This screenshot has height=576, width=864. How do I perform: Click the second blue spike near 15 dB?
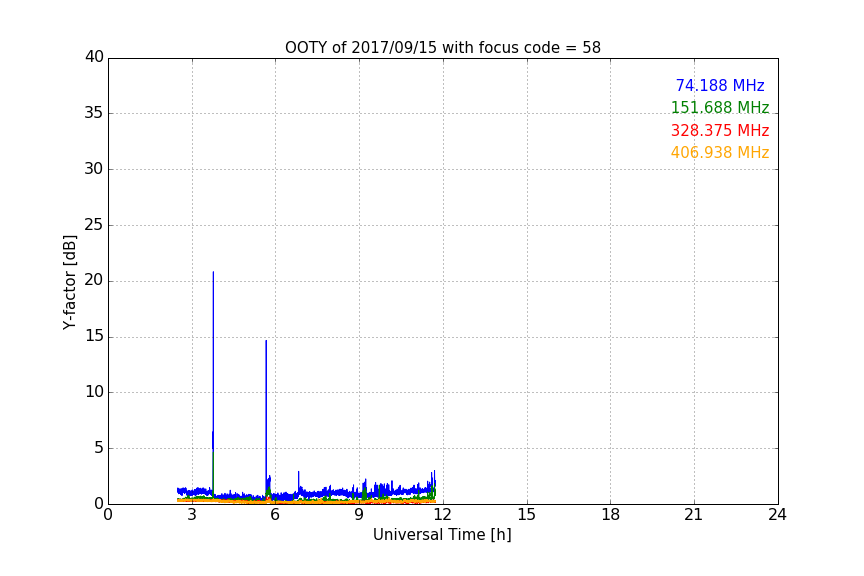coord(266,419)
